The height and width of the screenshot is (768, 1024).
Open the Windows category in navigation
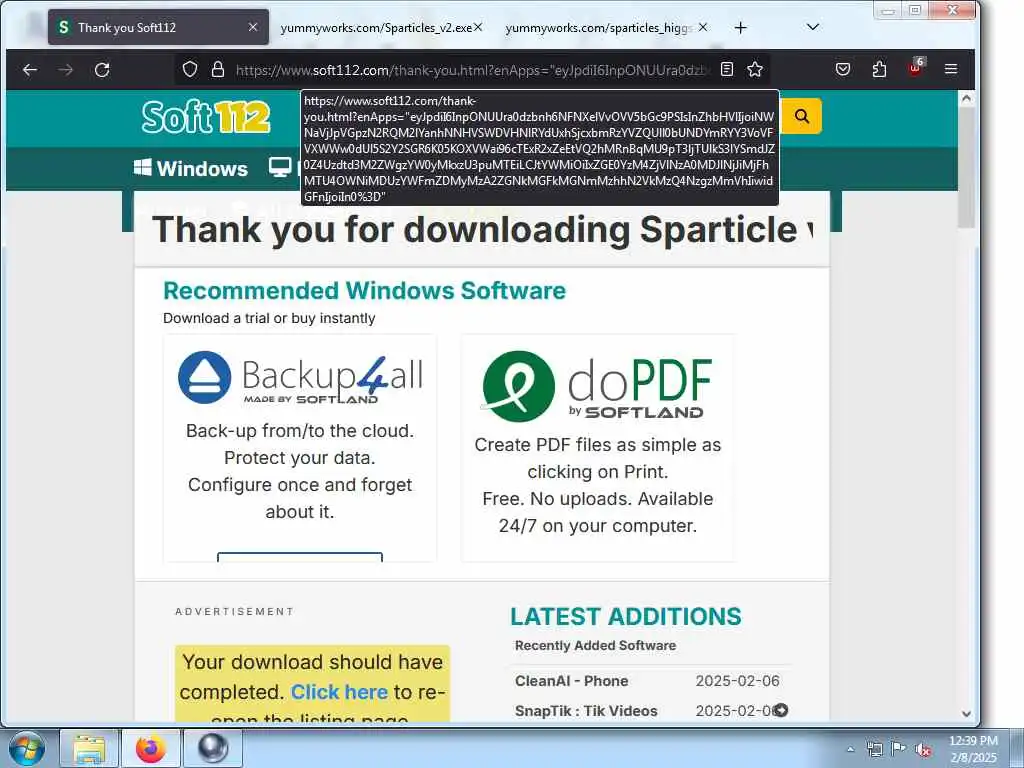coord(191,168)
